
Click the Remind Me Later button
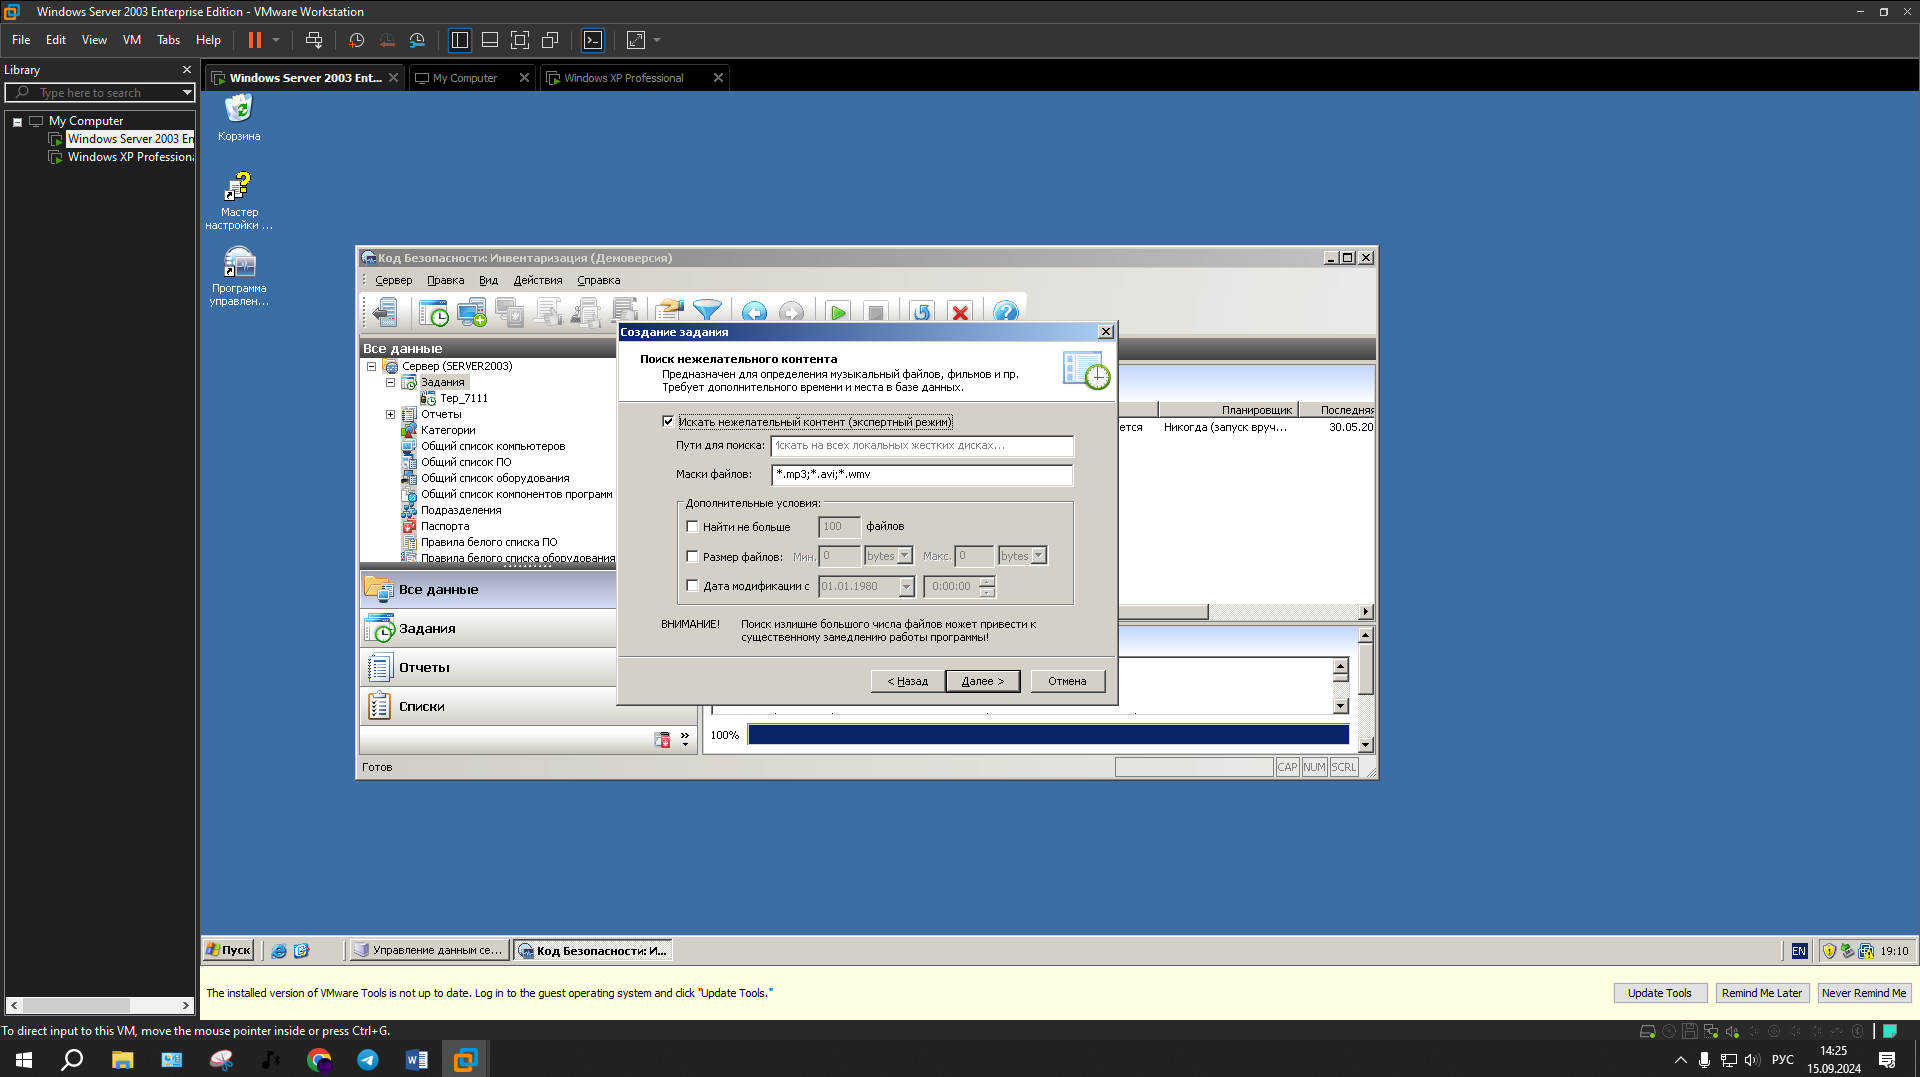coord(1762,993)
